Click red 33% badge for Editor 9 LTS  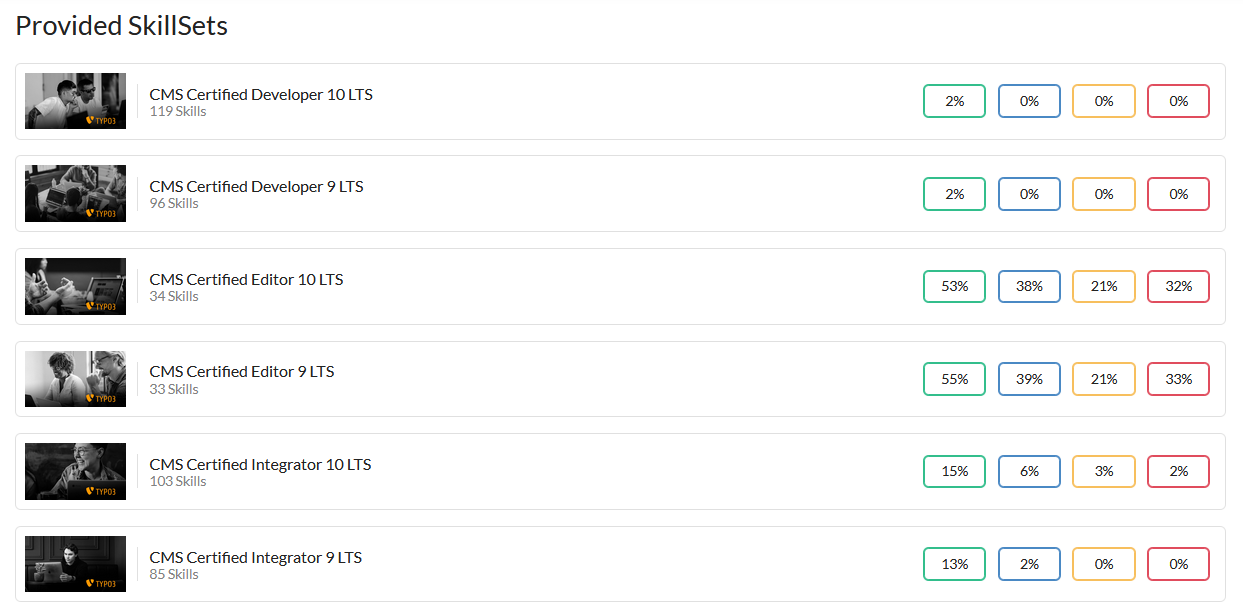(1178, 379)
